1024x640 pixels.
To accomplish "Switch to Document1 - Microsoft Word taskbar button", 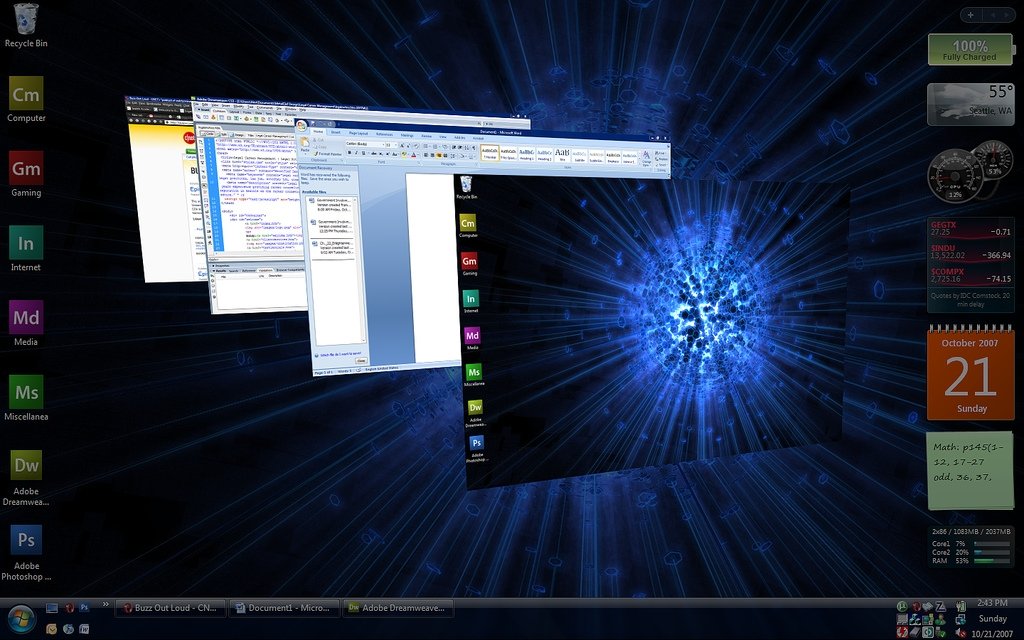I will [x=285, y=608].
